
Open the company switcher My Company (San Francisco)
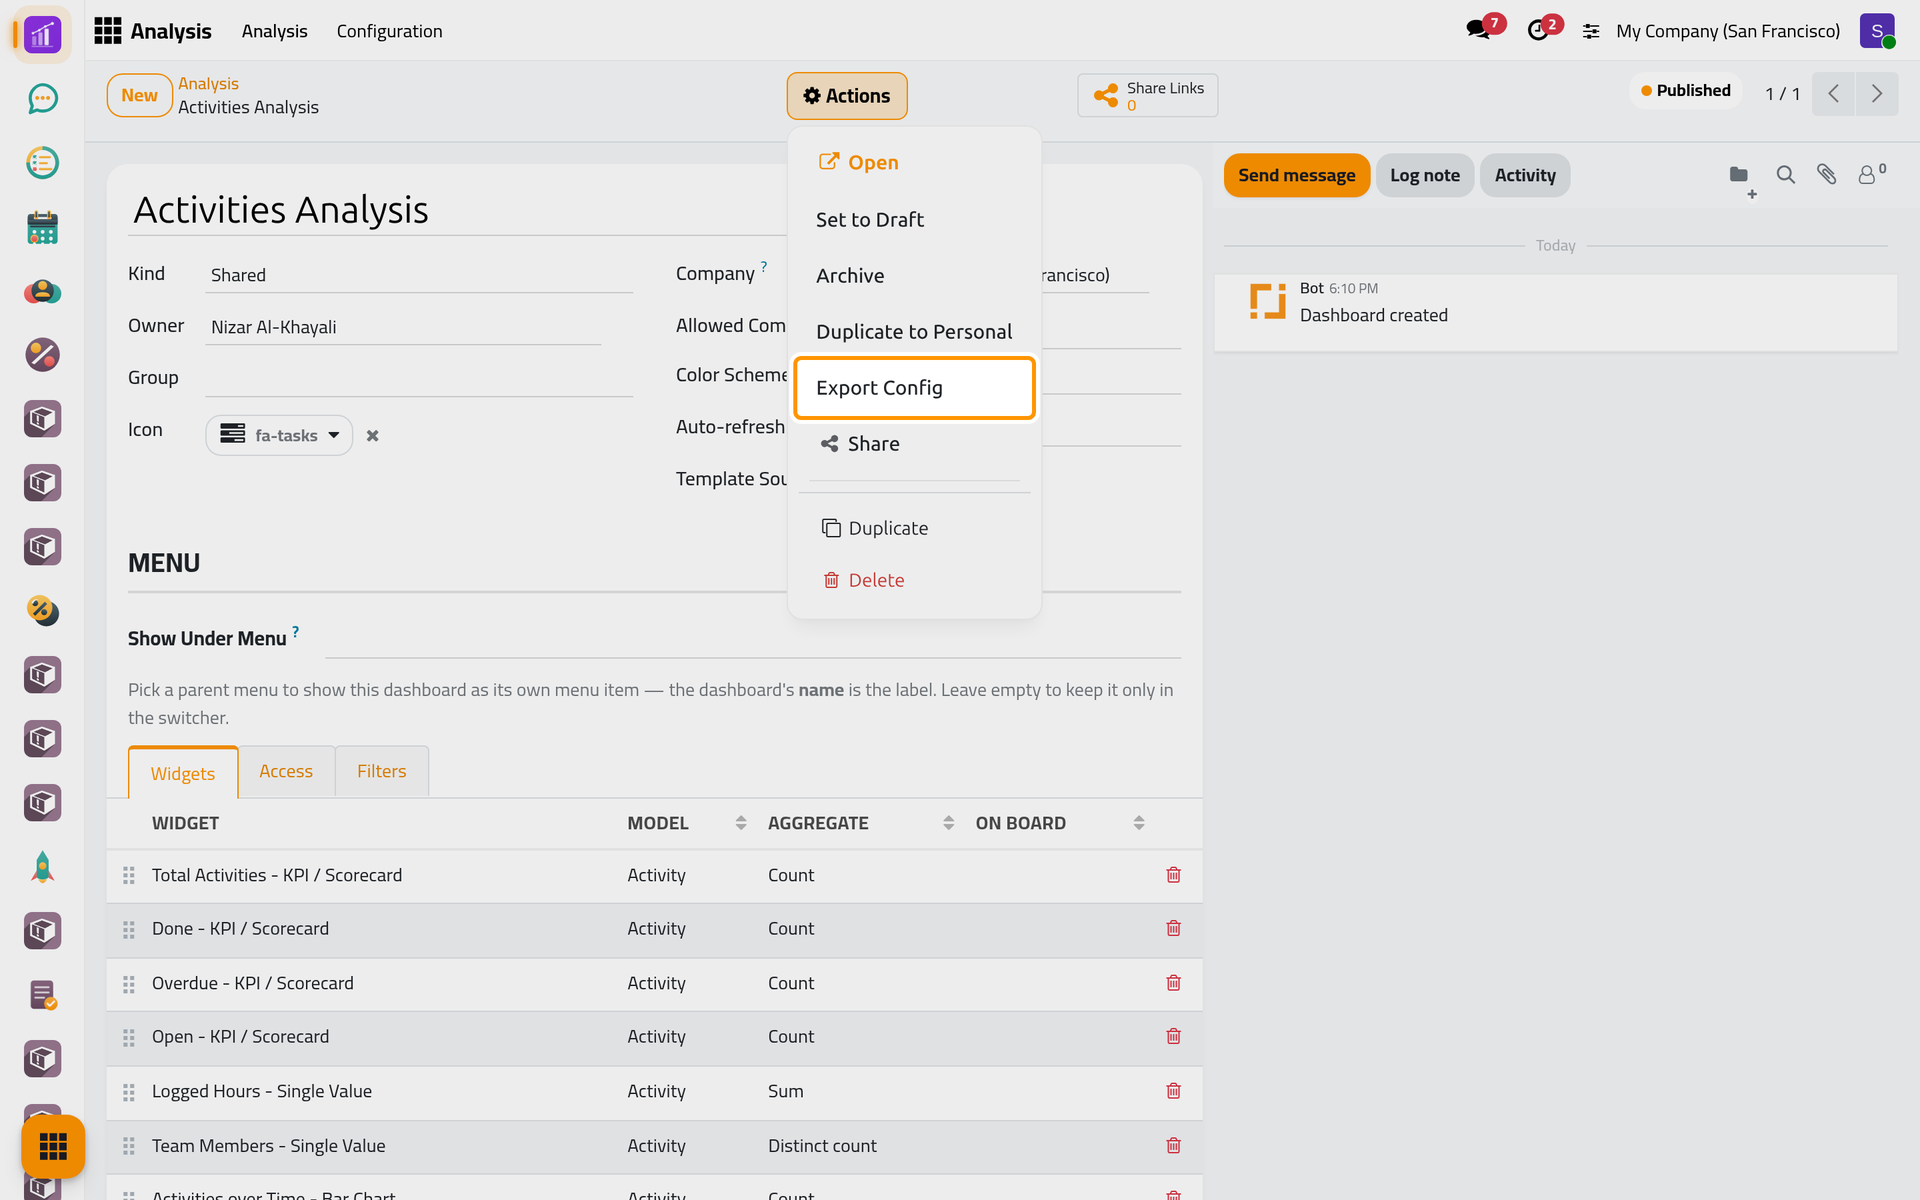1727,31
